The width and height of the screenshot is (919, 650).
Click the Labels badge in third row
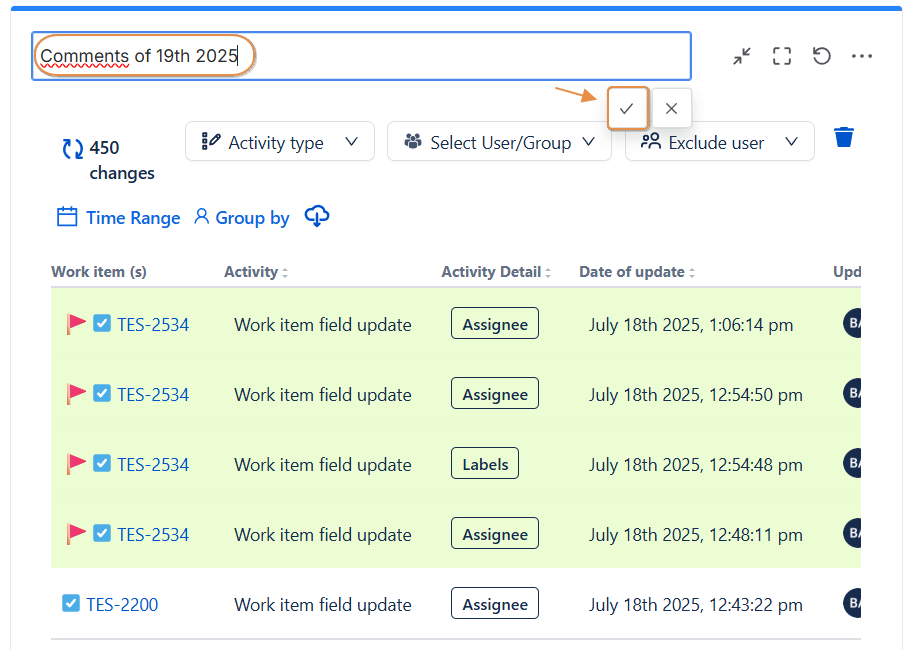click(x=485, y=464)
